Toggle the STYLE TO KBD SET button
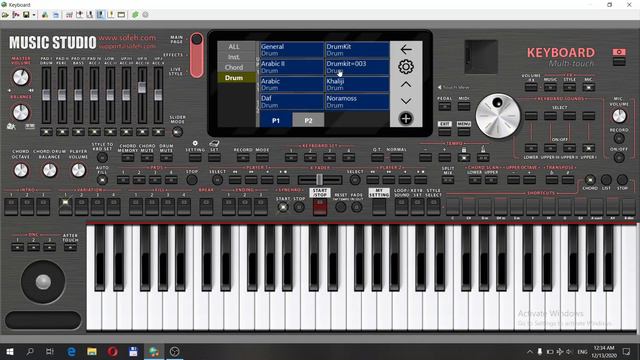 (x=102, y=157)
